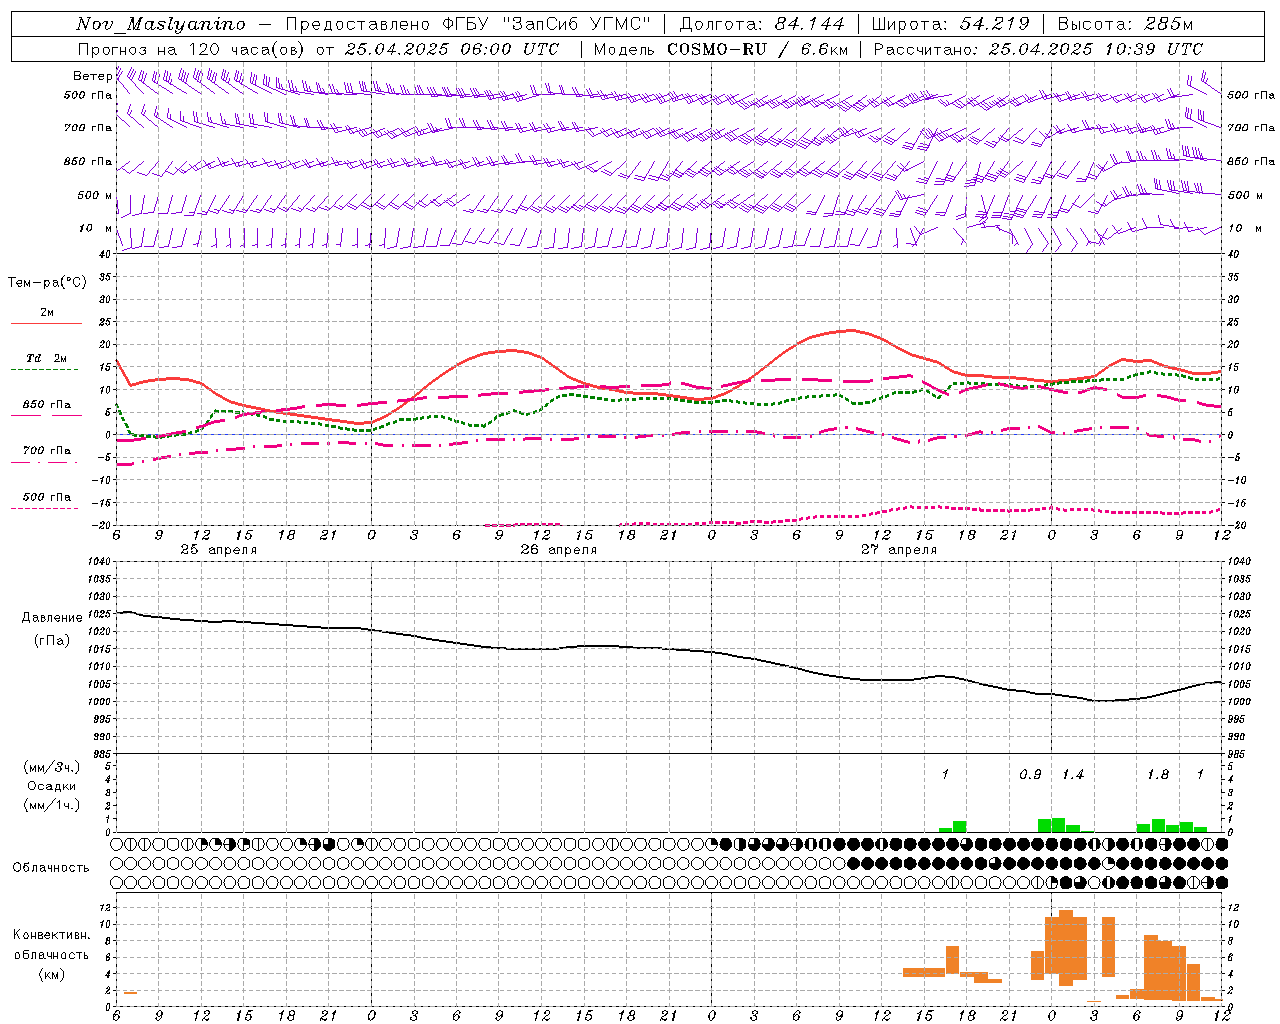1280x1024 pixels.
Task: Click the model label COSMO-RU / 6.6км
Action: tap(758, 49)
